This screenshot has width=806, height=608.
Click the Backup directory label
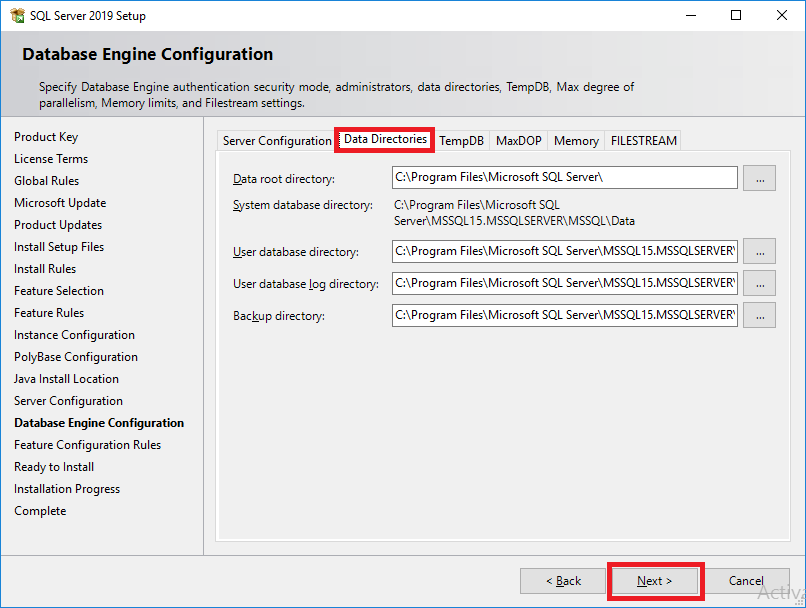click(279, 316)
